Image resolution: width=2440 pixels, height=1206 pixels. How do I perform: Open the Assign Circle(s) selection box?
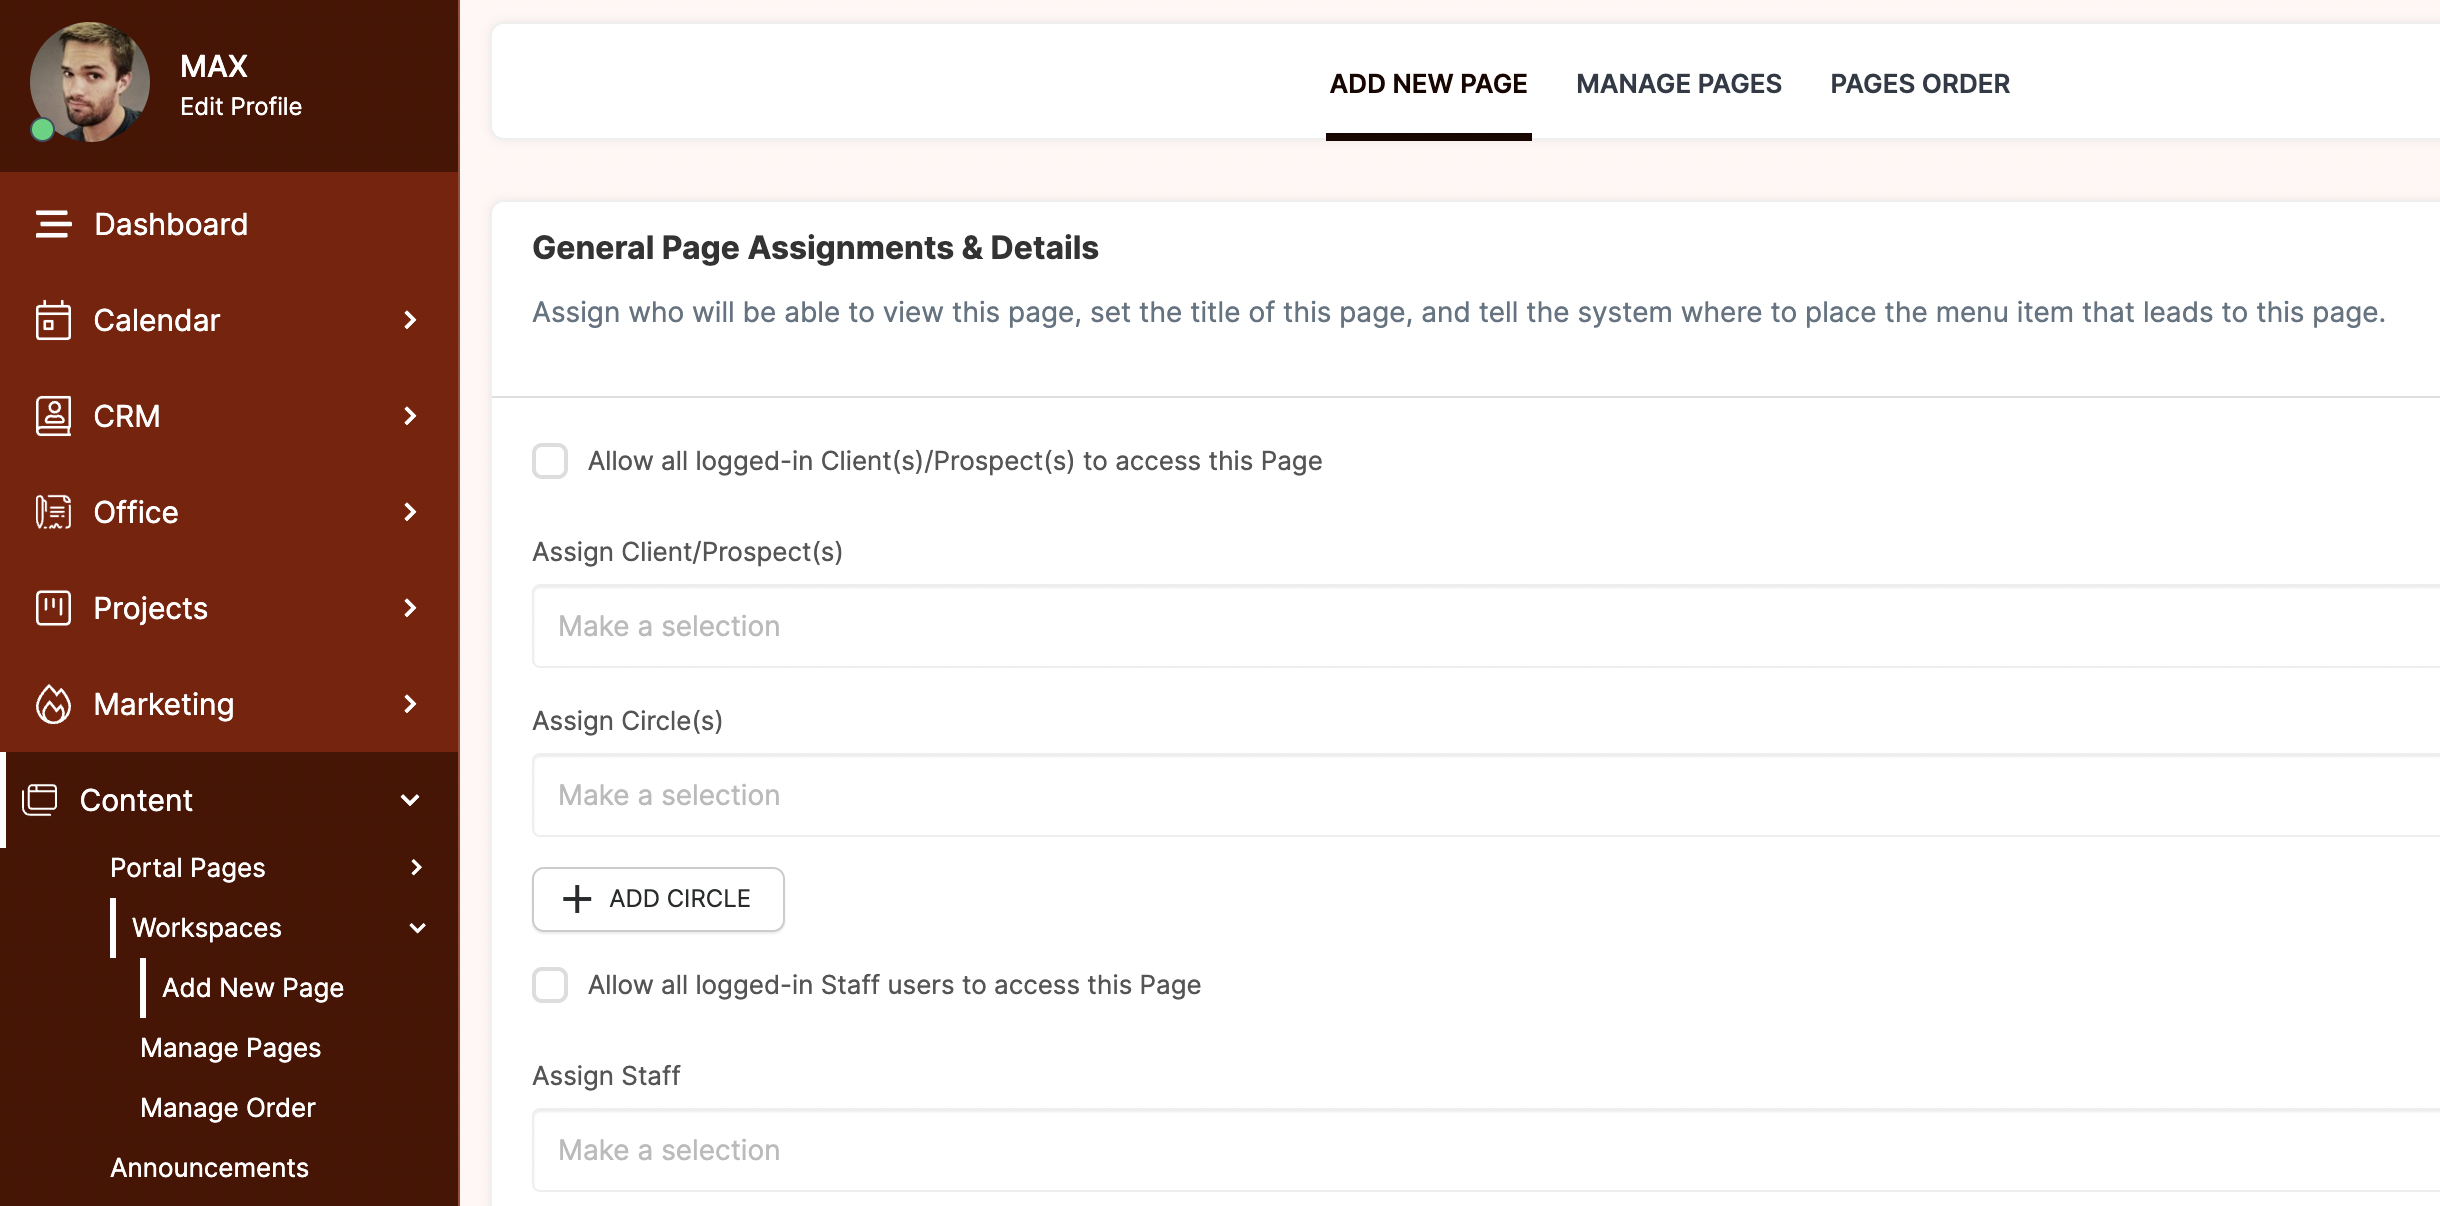[1486, 795]
